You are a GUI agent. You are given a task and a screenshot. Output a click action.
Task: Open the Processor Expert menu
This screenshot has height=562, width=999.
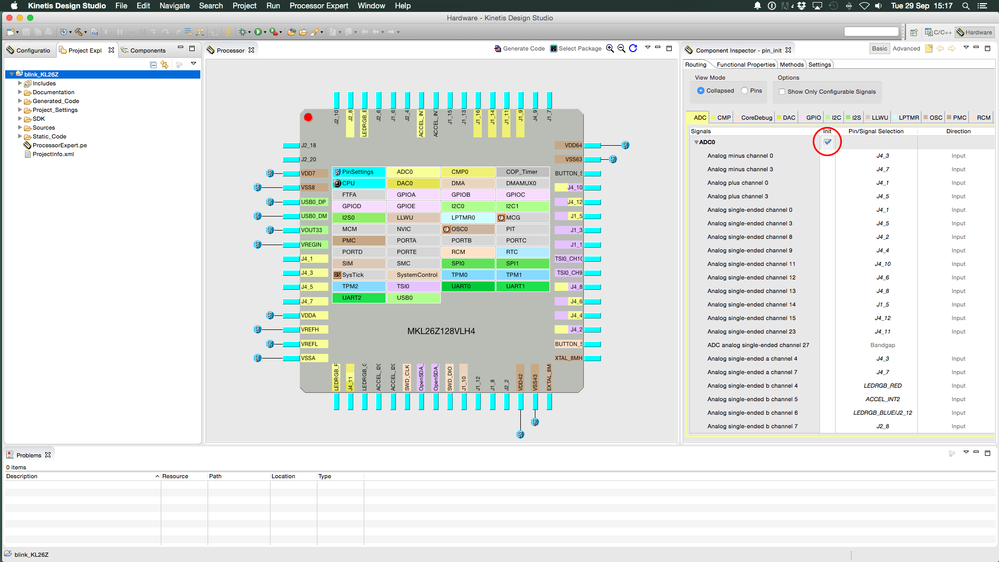point(319,6)
